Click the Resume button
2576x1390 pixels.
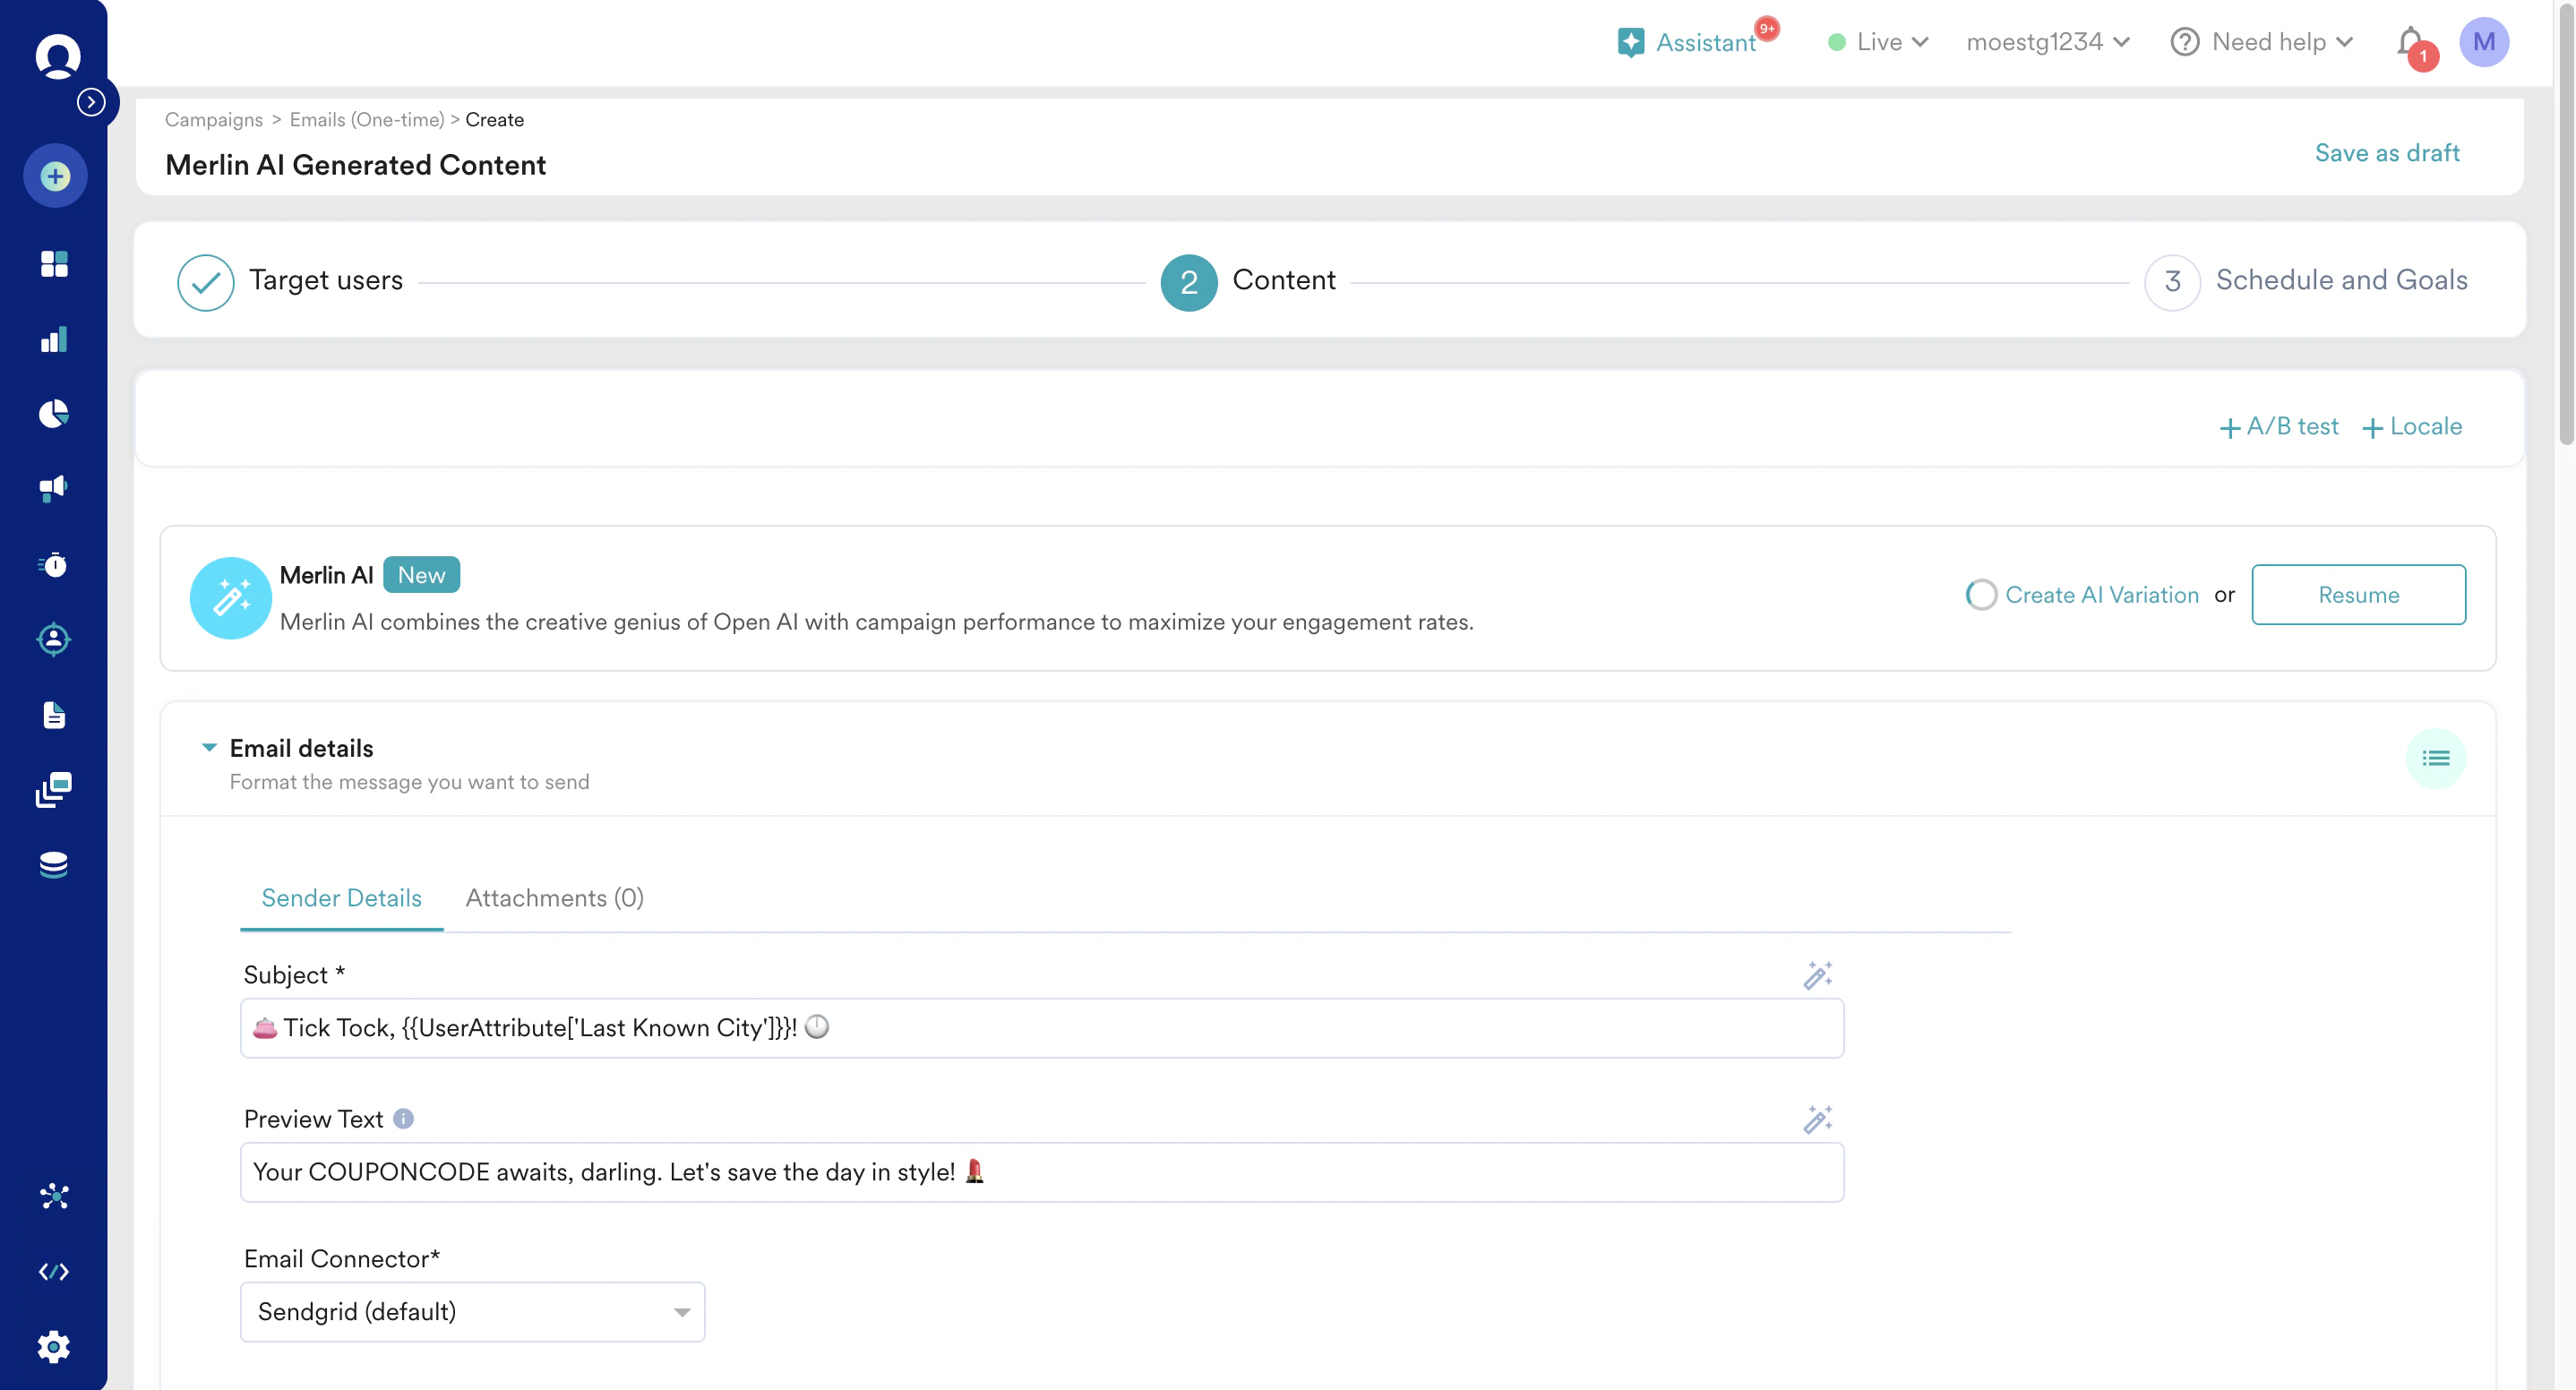point(2358,595)
